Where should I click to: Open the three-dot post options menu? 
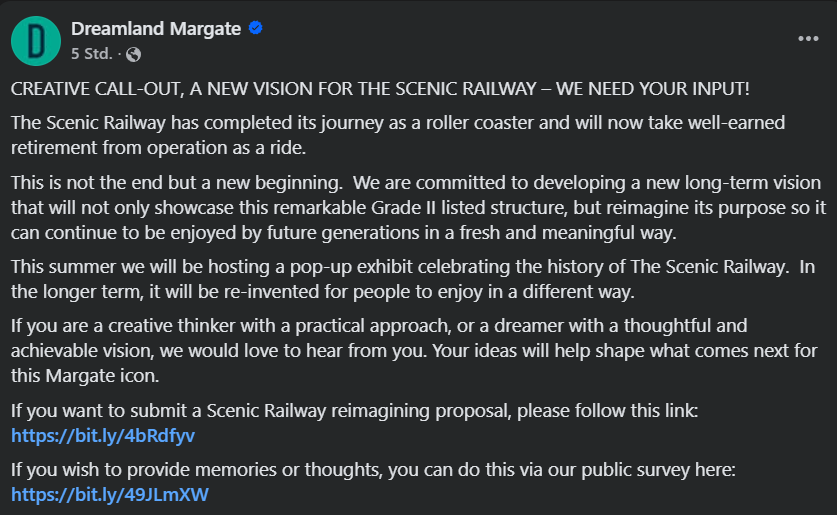(807, 39)
